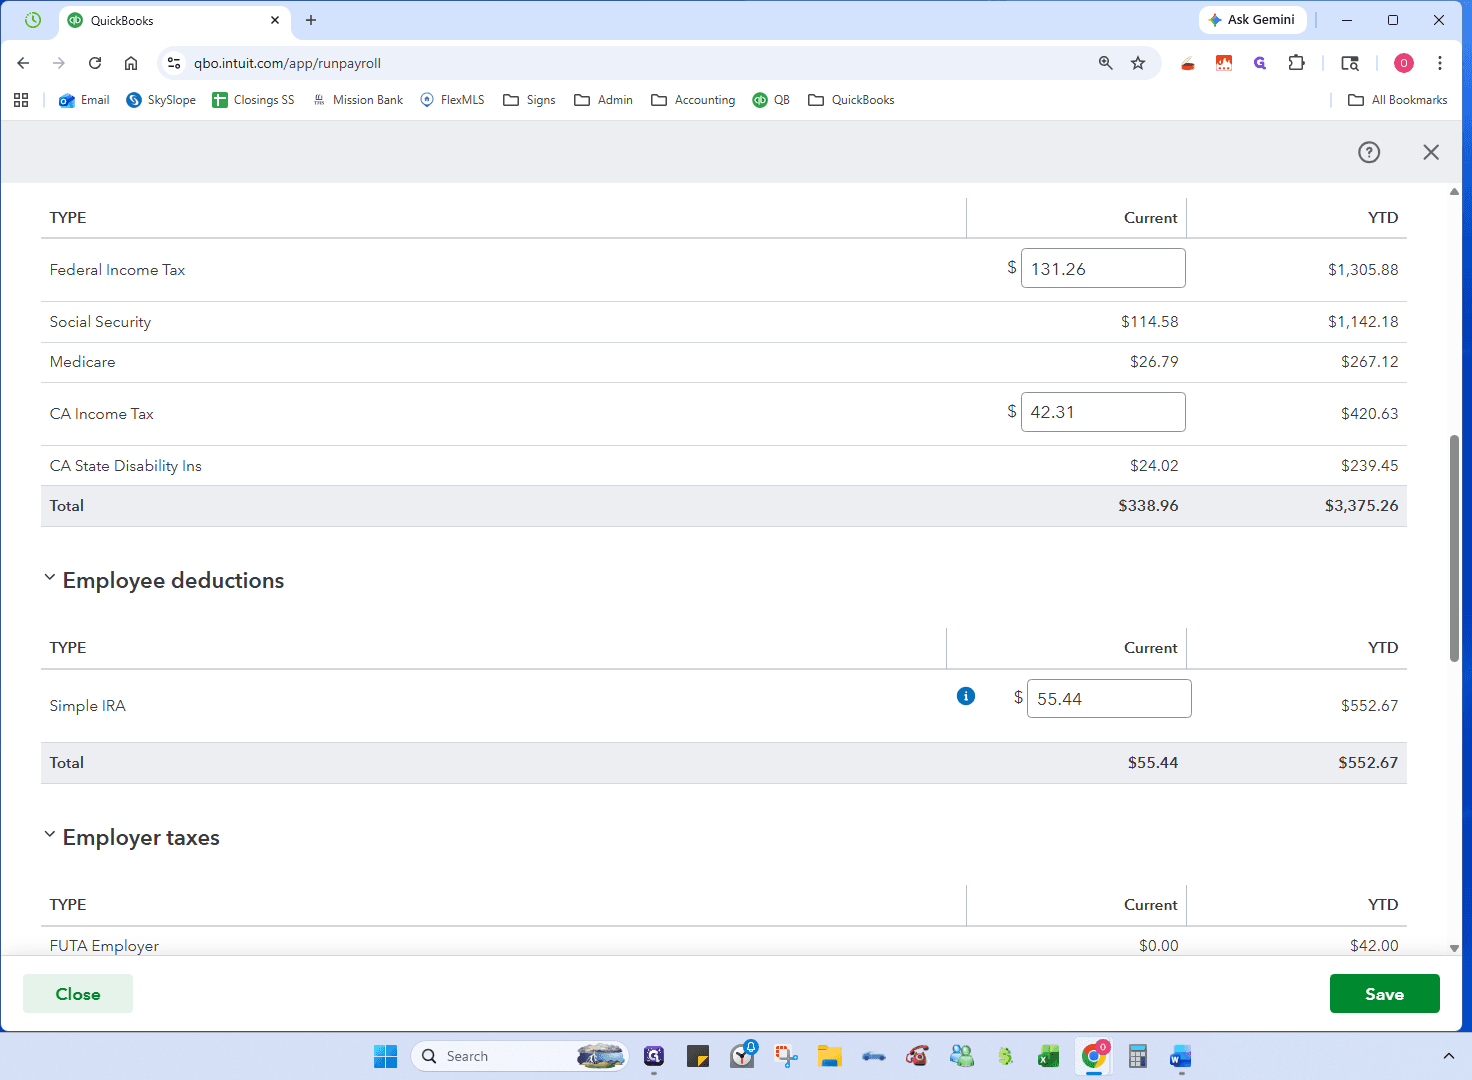
Task: Edit the Simple IRA deduction amount field
Action: click(1109, 698)
